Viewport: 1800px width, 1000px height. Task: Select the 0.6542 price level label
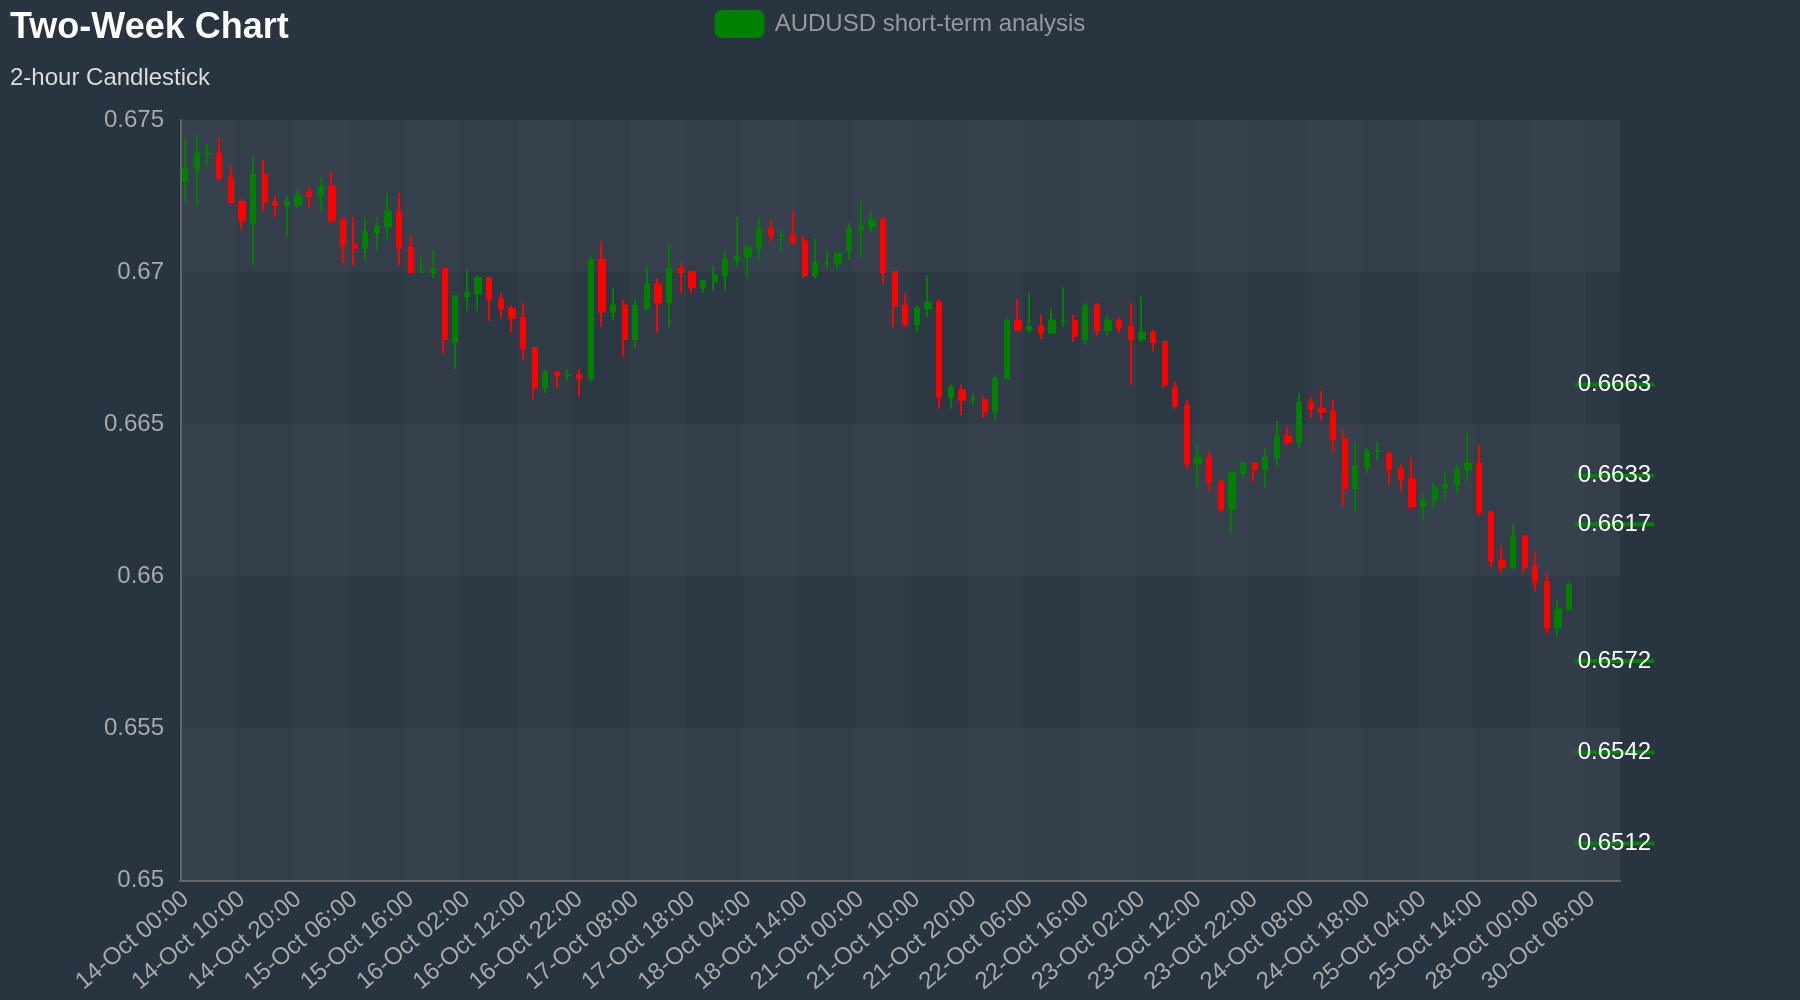tap(1614, 752)
